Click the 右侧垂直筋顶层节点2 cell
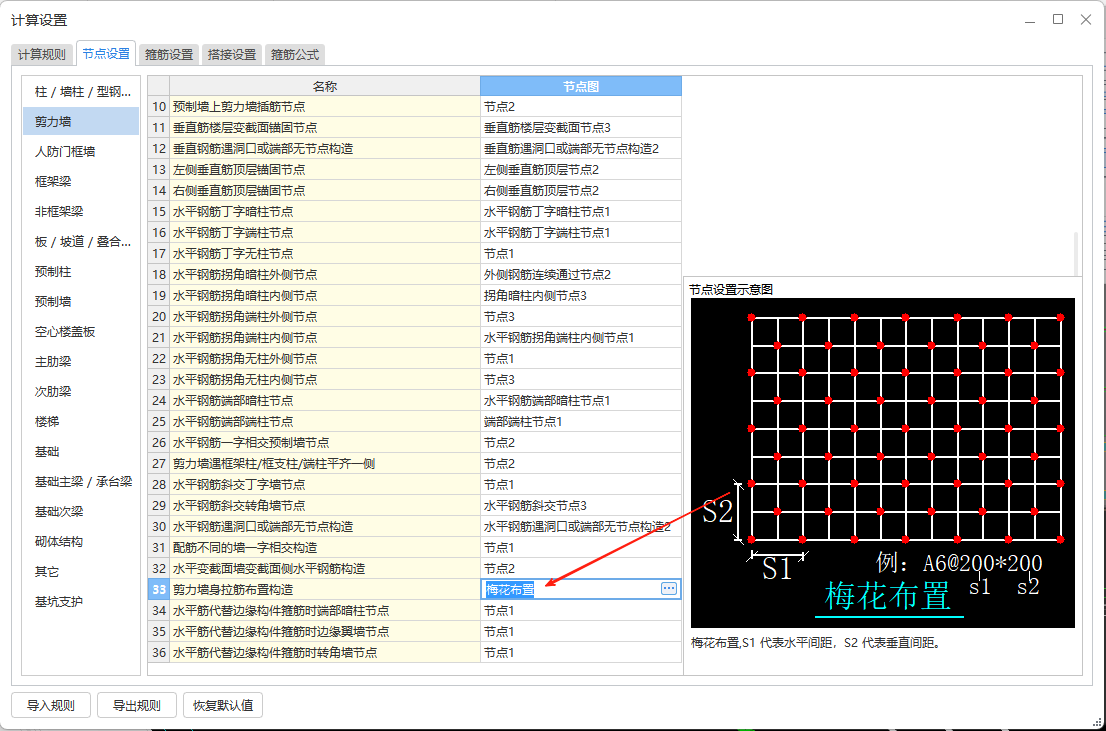Viewport: 1106px width, 731px height. 581,191
